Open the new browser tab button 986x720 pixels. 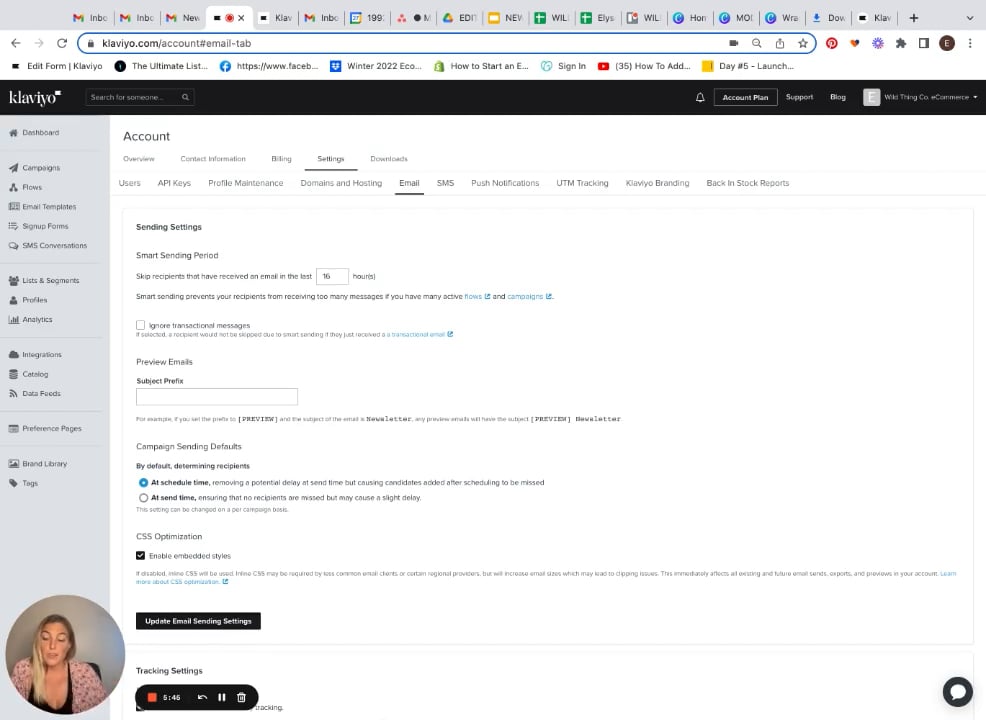914,18
